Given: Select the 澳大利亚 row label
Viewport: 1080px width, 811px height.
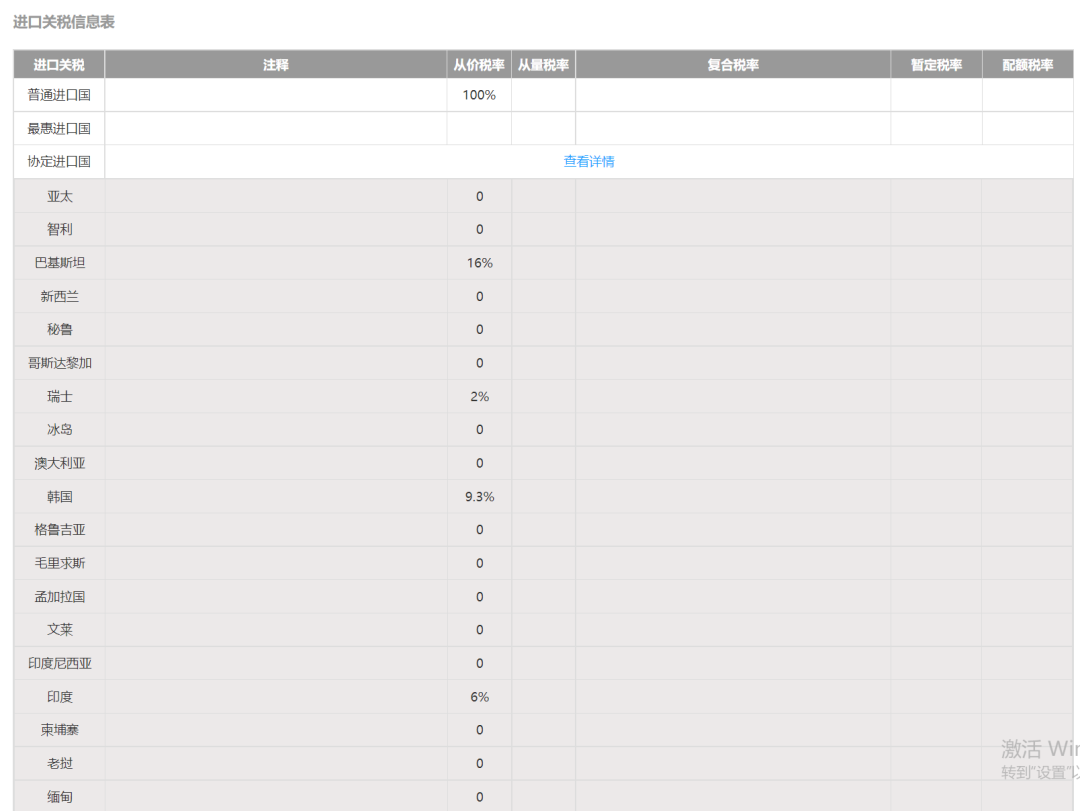Looking at the screenshot, I should 60,463.
